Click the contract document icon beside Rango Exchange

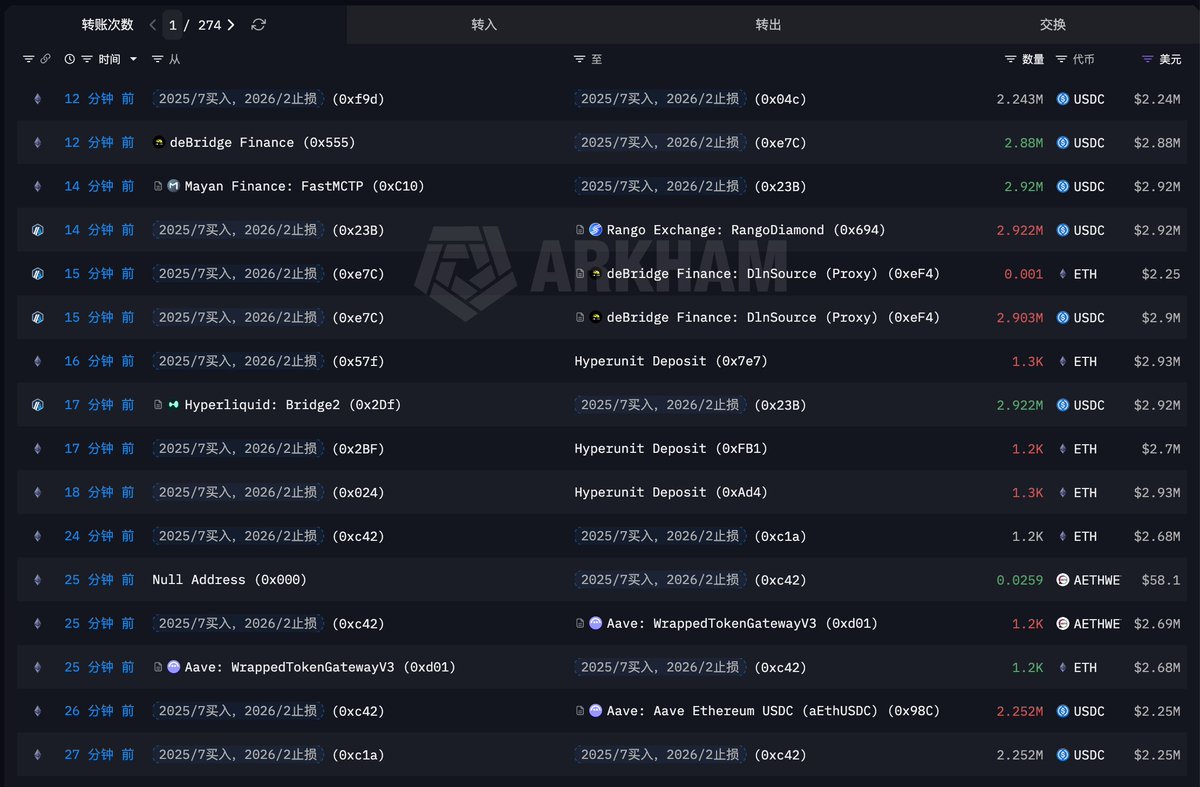coord(580,230)
